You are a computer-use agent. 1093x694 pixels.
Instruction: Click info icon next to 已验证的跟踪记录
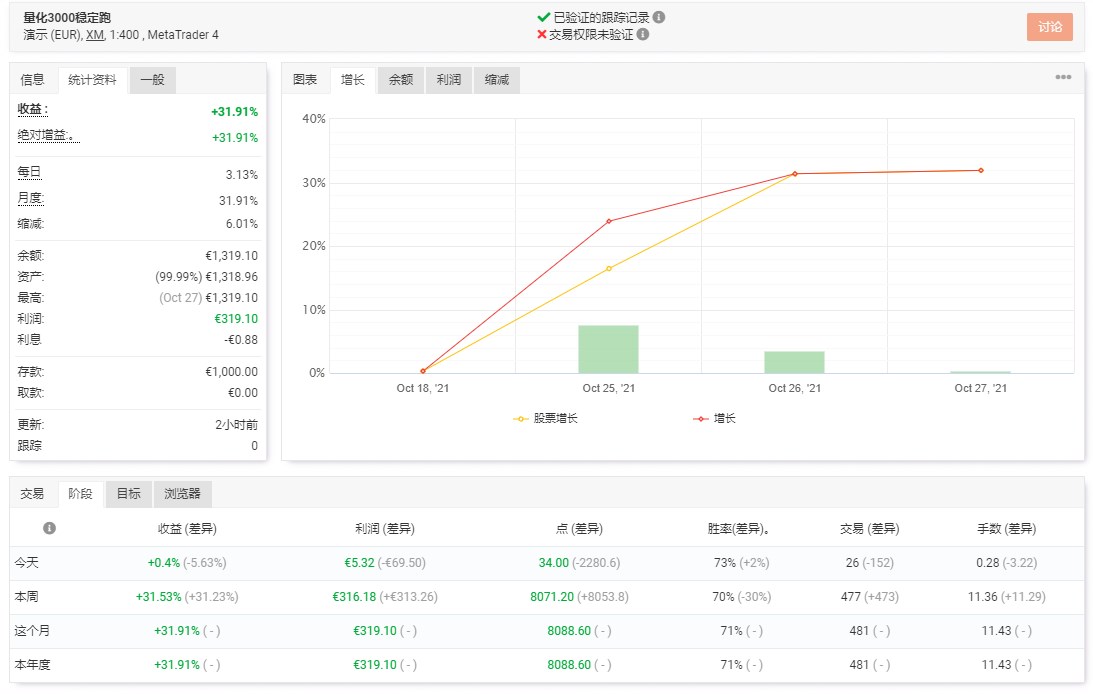(x=659, y=17)
